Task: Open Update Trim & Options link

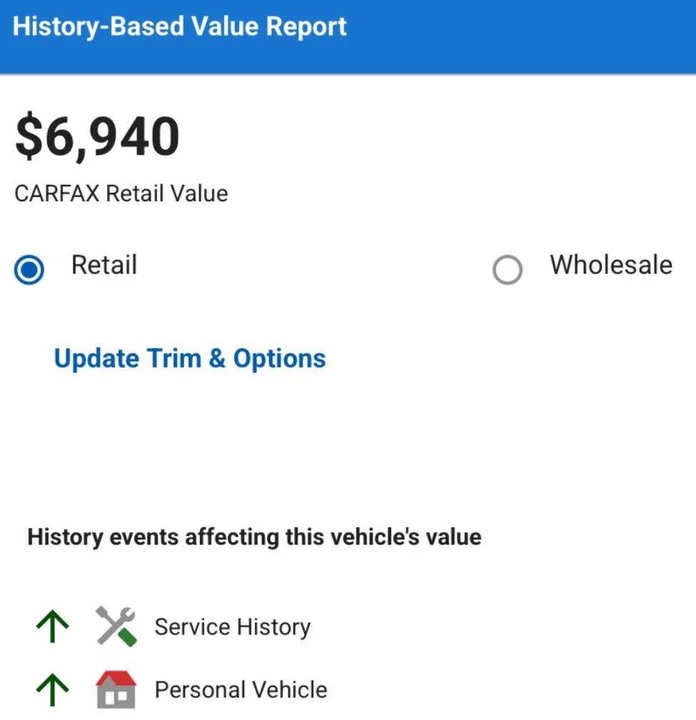Action: coord(190,359)
